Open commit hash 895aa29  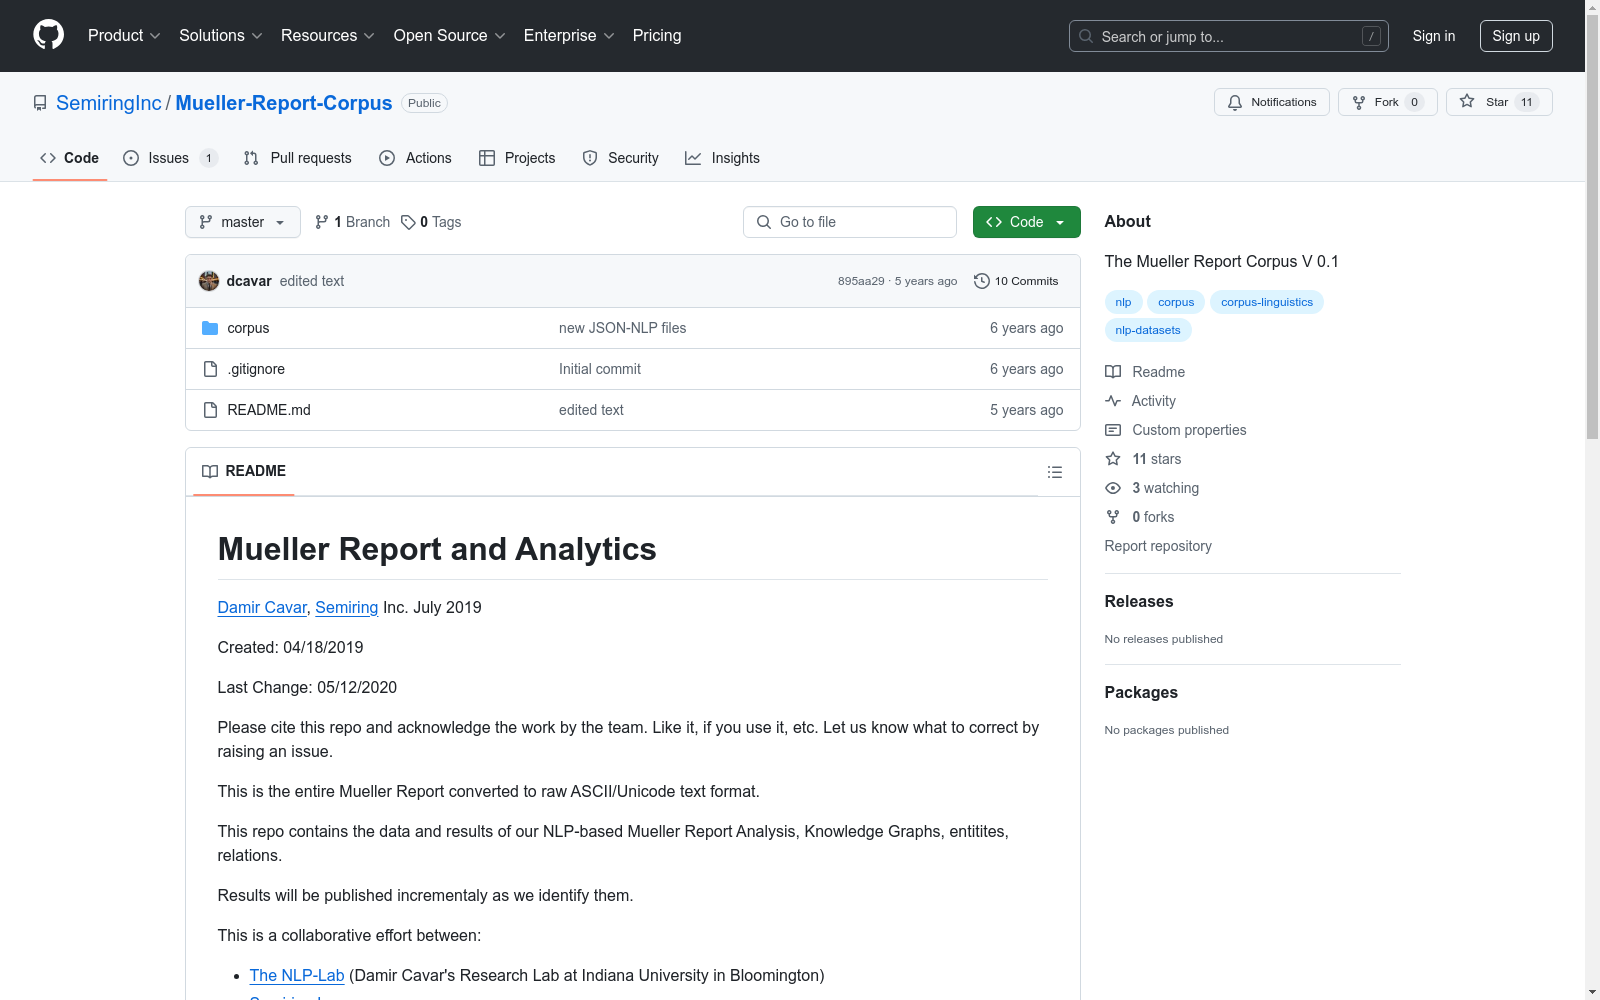coord(861,281)
